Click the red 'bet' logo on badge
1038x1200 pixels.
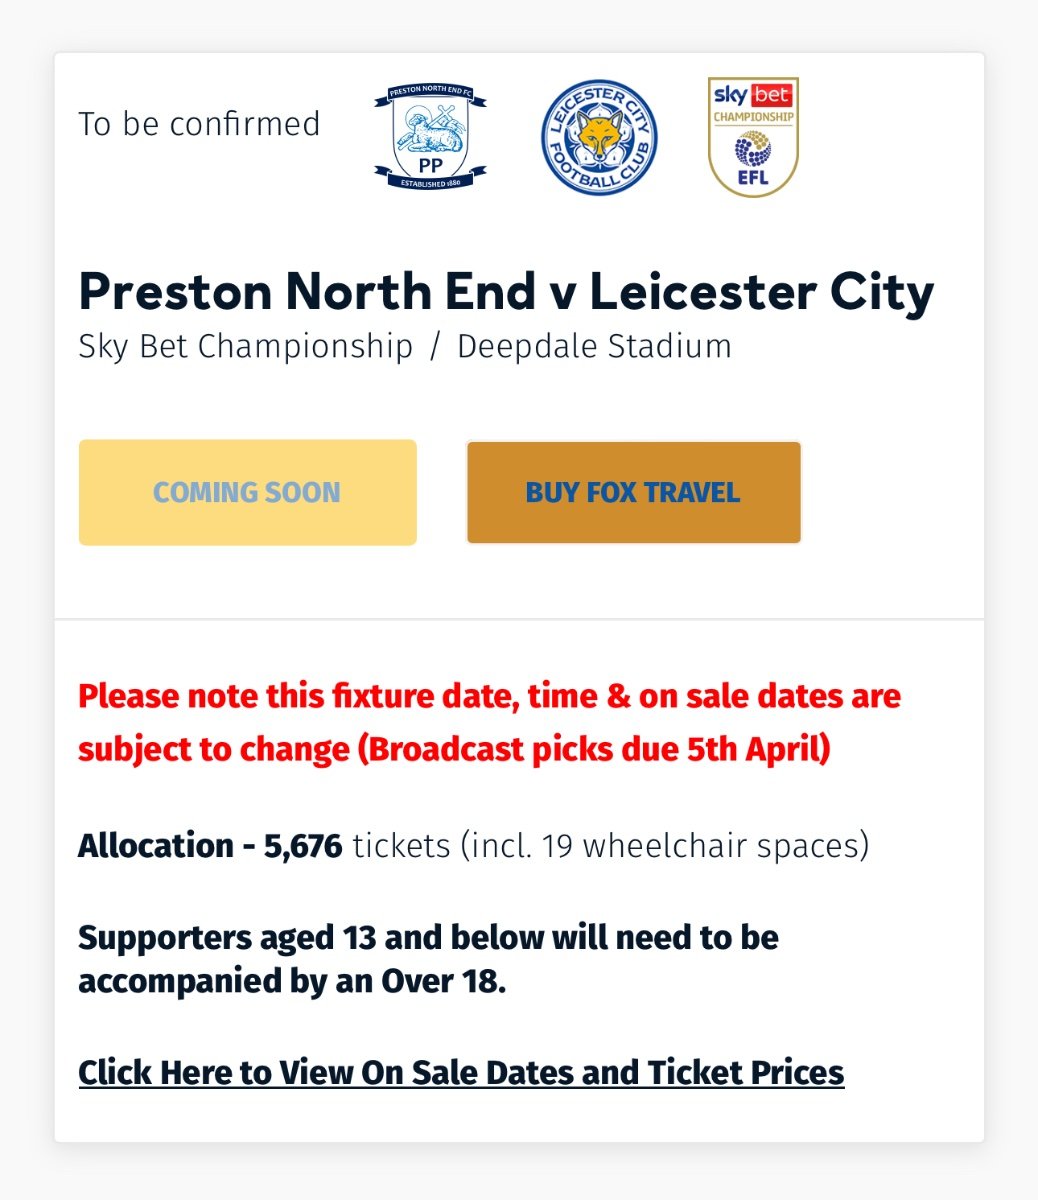[771, 96]
